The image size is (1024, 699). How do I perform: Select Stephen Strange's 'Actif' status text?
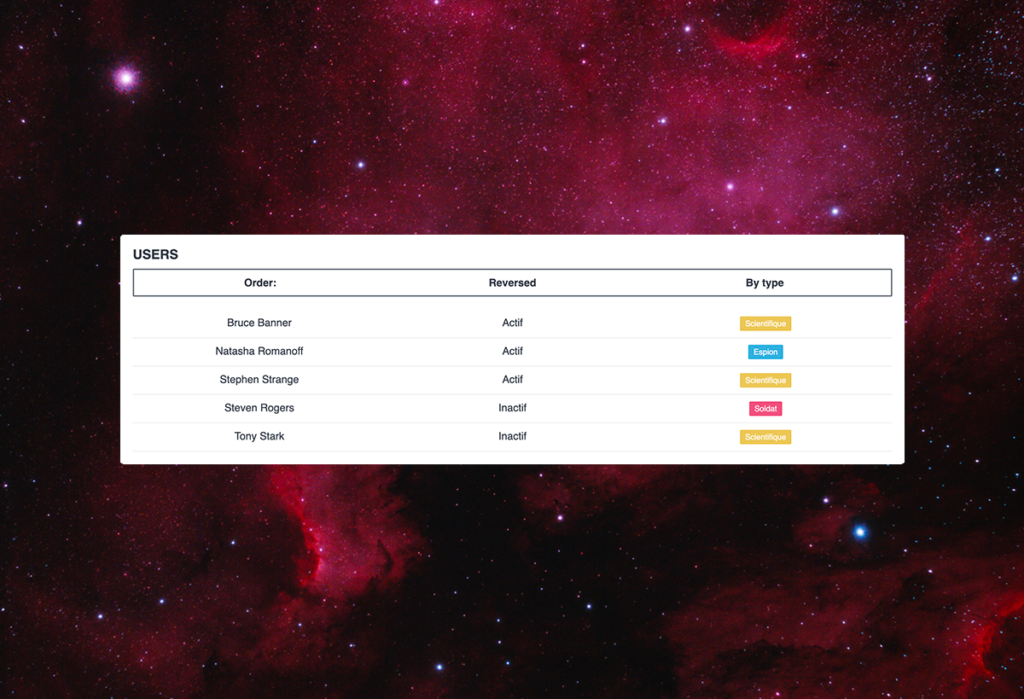click(x=512, y=380)
